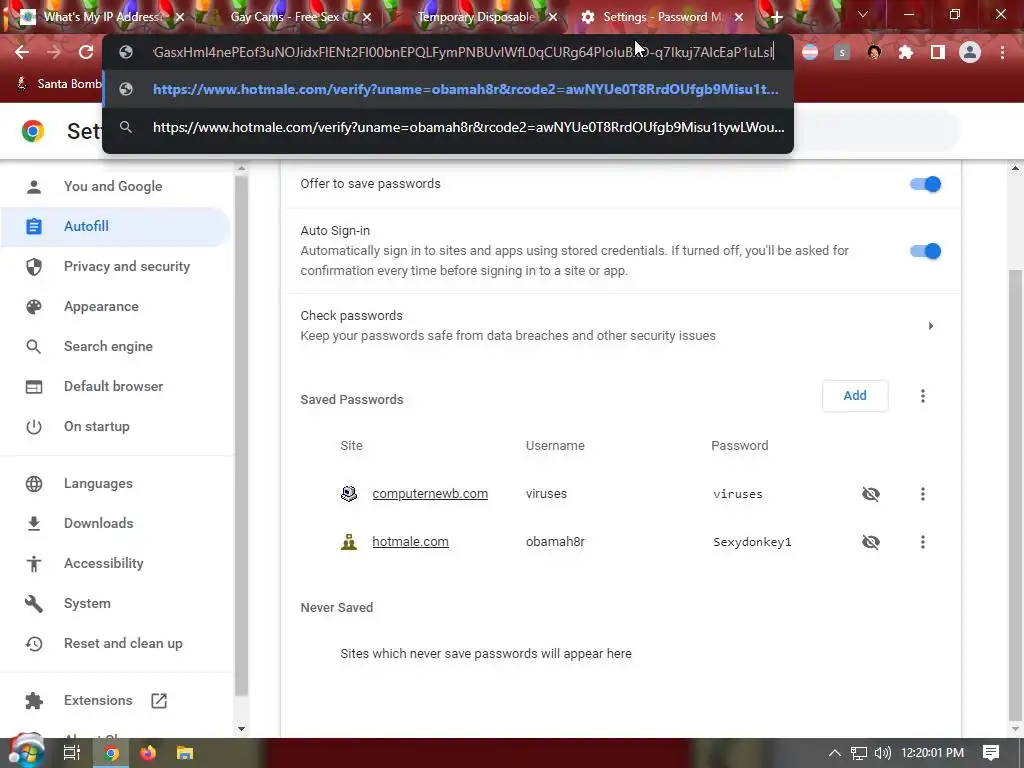Image resolution: width=1024 pixels, height=768 pixels.
Task: Show hidden system tray icons chevron
Action: point(834,753)
